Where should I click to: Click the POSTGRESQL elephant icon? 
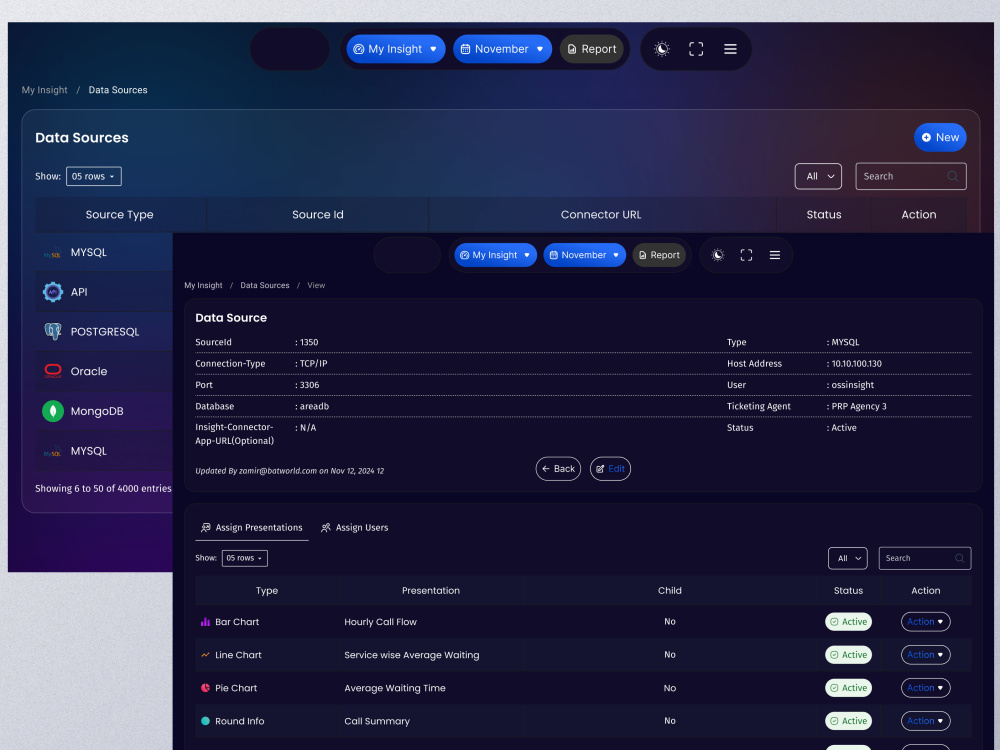pyautogui.click(x=53, y=332)
